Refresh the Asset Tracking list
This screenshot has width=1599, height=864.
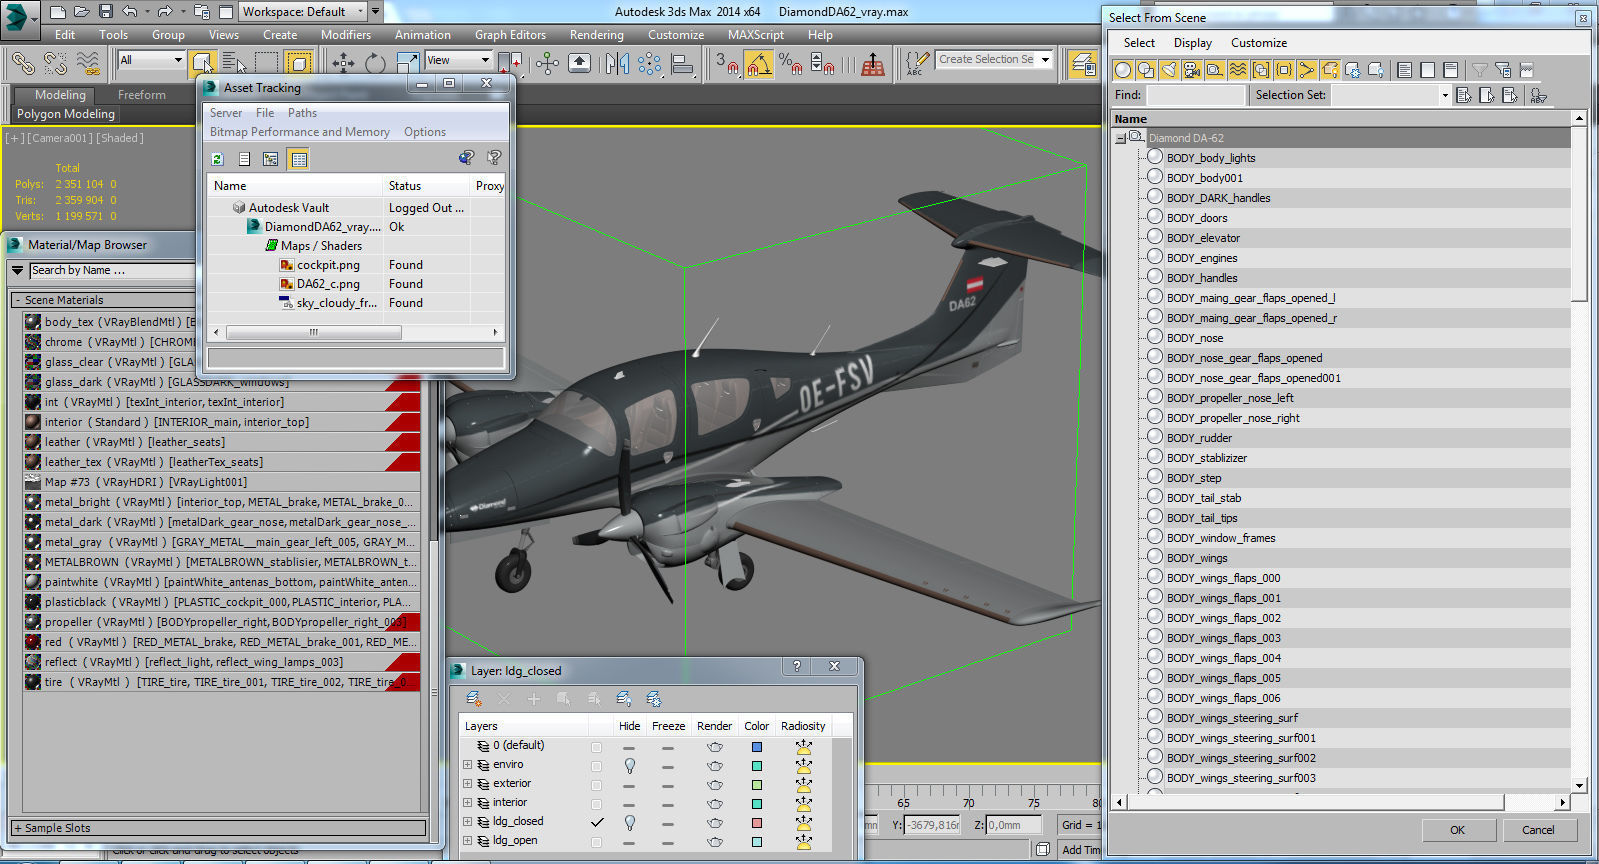[x=217, y=159]
